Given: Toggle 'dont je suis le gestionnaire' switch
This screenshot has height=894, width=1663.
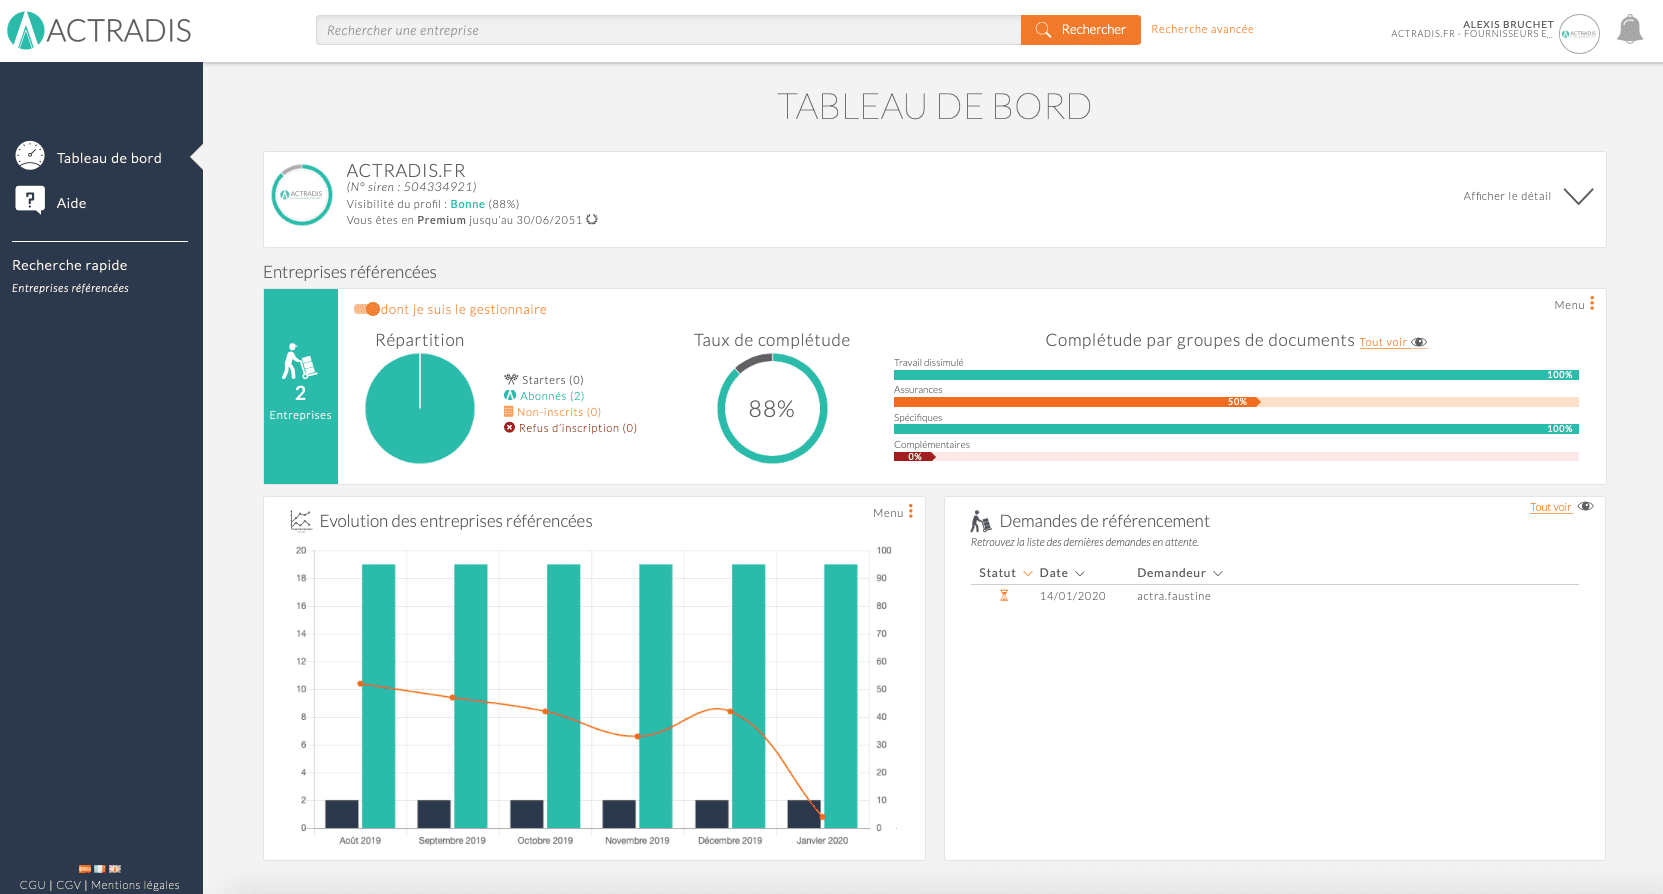Looking at the screenshot, I should tap(367, 309).
